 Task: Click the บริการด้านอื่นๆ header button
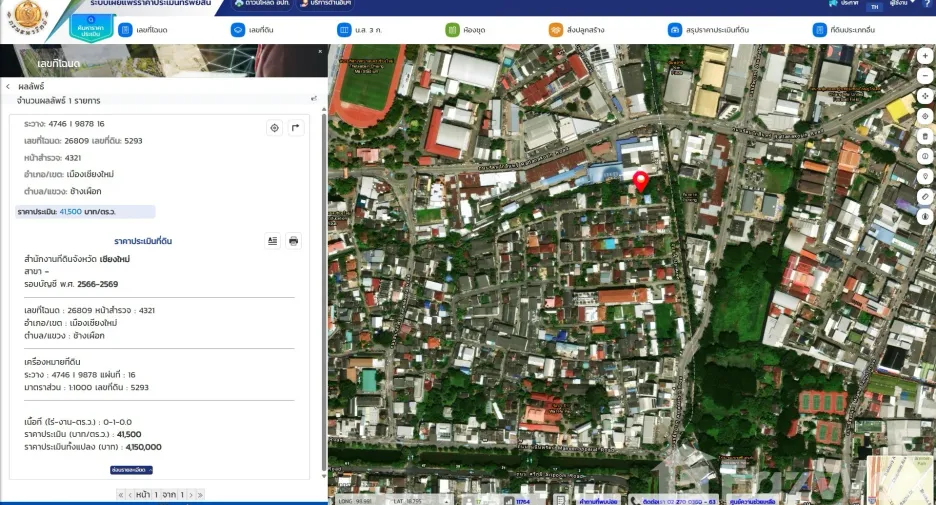coord(325,4)
